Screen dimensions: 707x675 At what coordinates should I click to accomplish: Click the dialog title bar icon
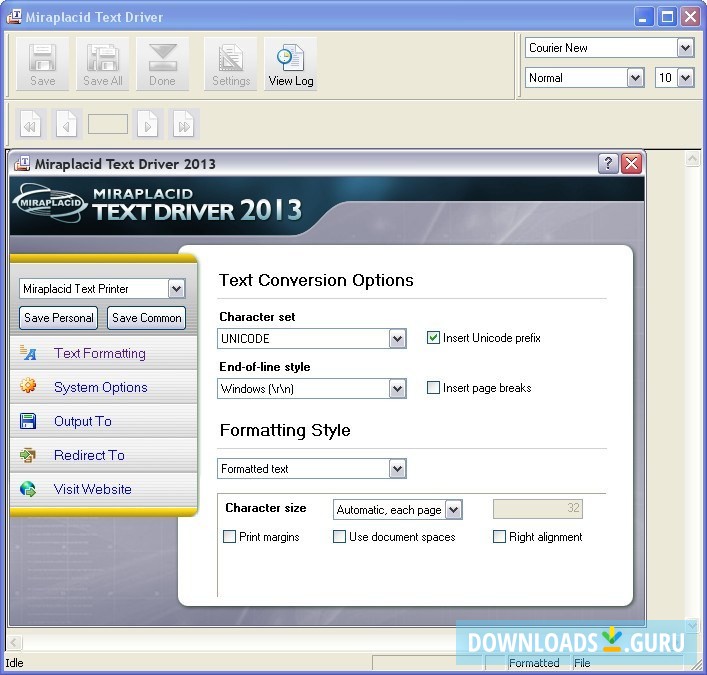click(22, 163)
